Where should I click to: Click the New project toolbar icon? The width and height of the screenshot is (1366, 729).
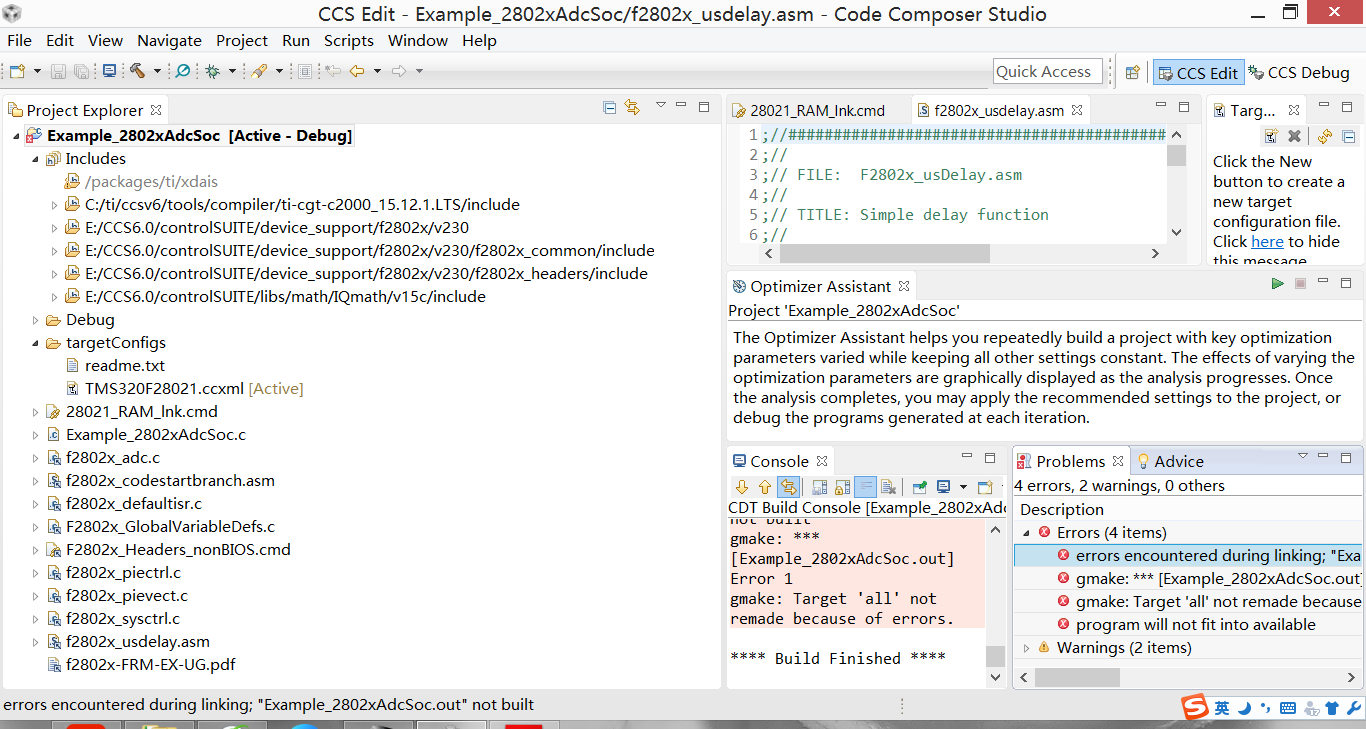click(x=17, y=71)
